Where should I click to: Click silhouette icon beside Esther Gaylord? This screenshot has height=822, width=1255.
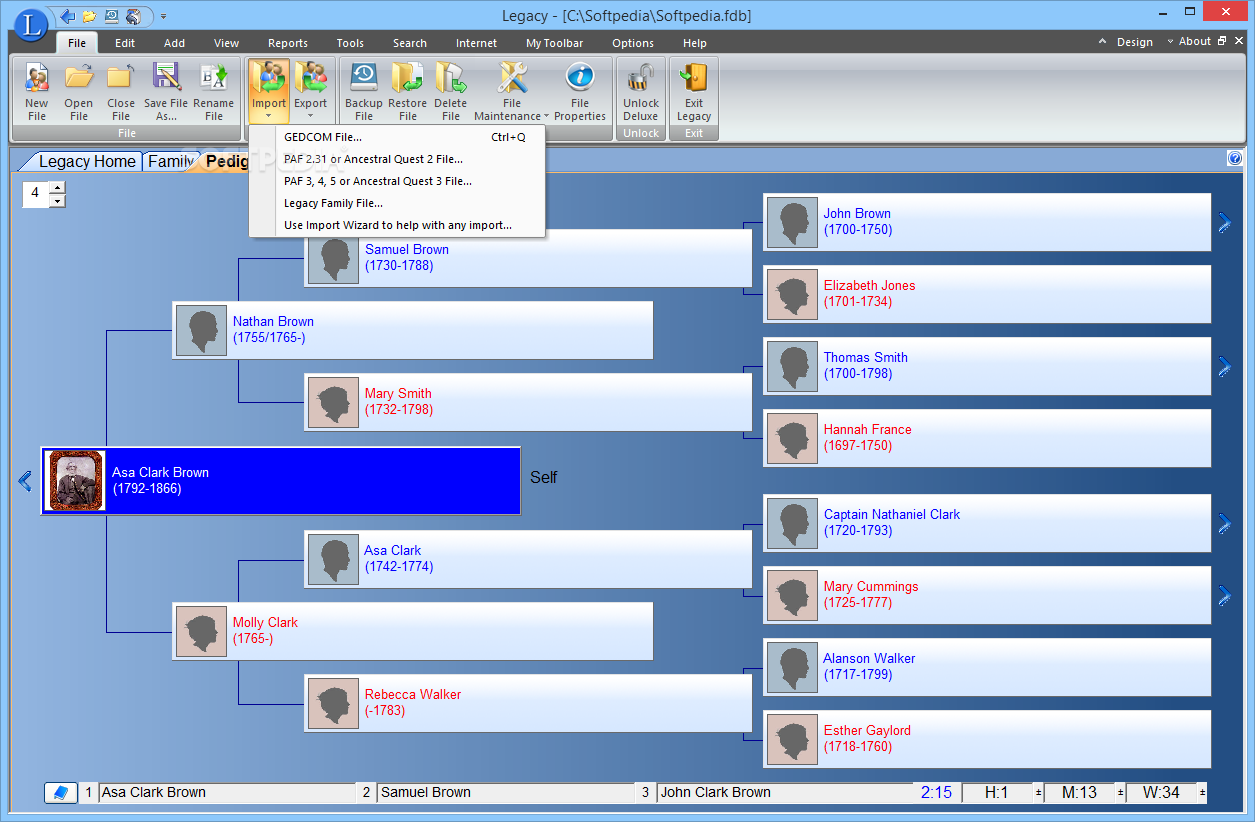[x=792, y=739]
